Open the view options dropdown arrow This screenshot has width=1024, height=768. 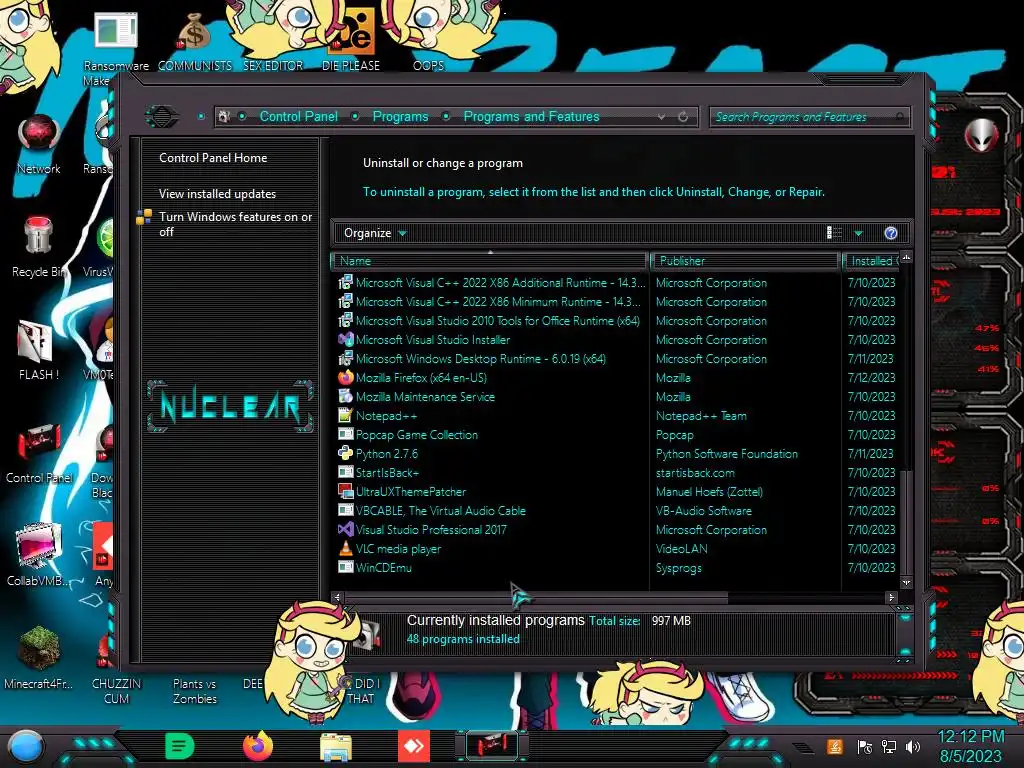pos(858,233)
